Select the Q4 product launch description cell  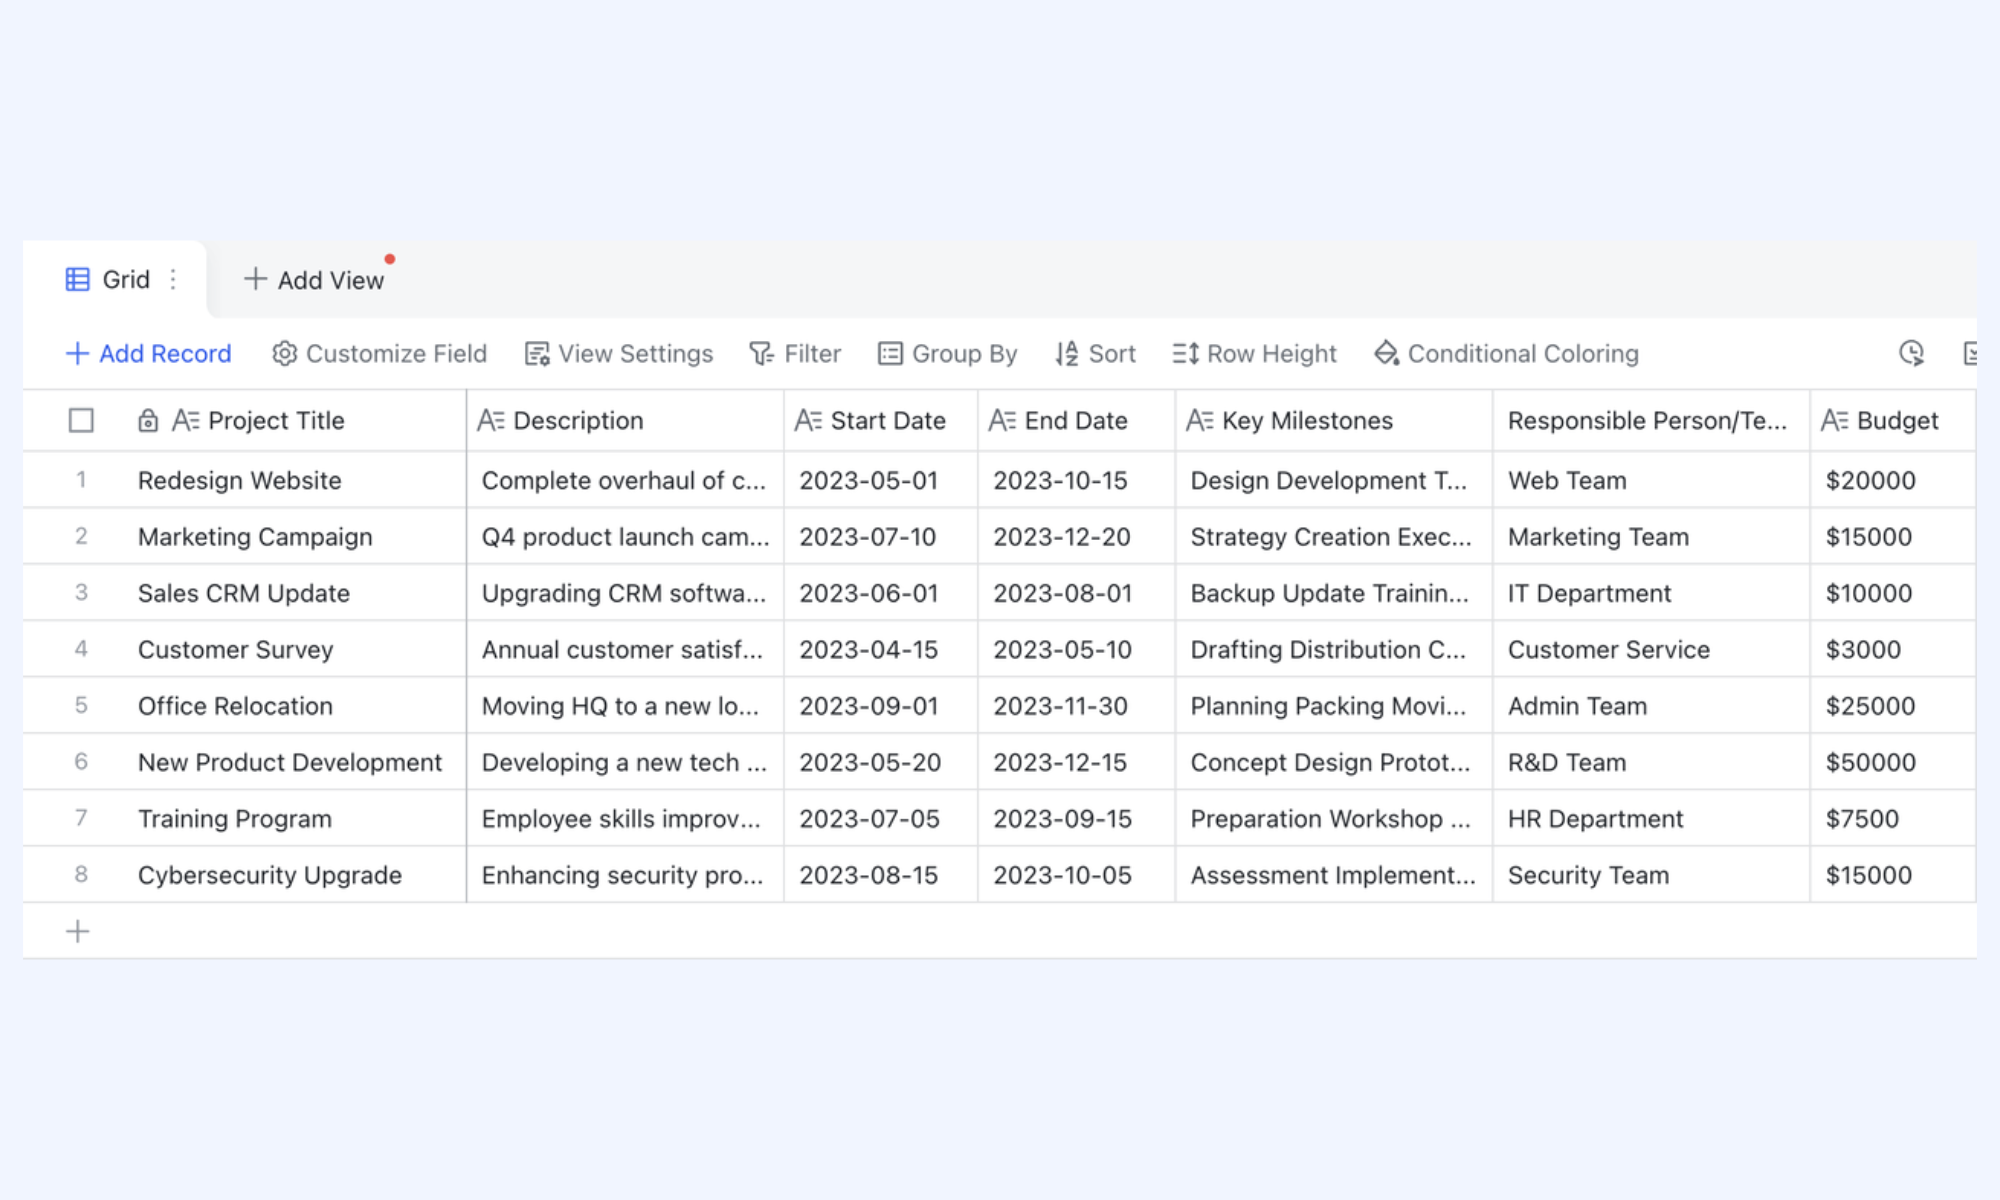625,537
